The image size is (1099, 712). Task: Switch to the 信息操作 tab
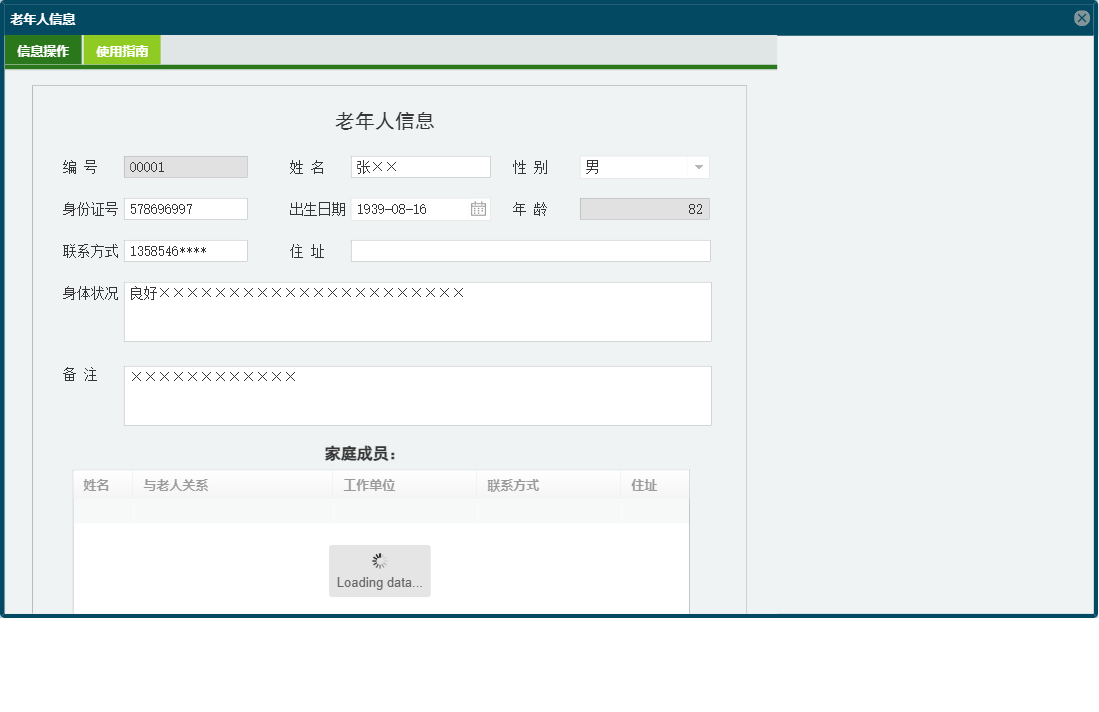pos(42,48)
